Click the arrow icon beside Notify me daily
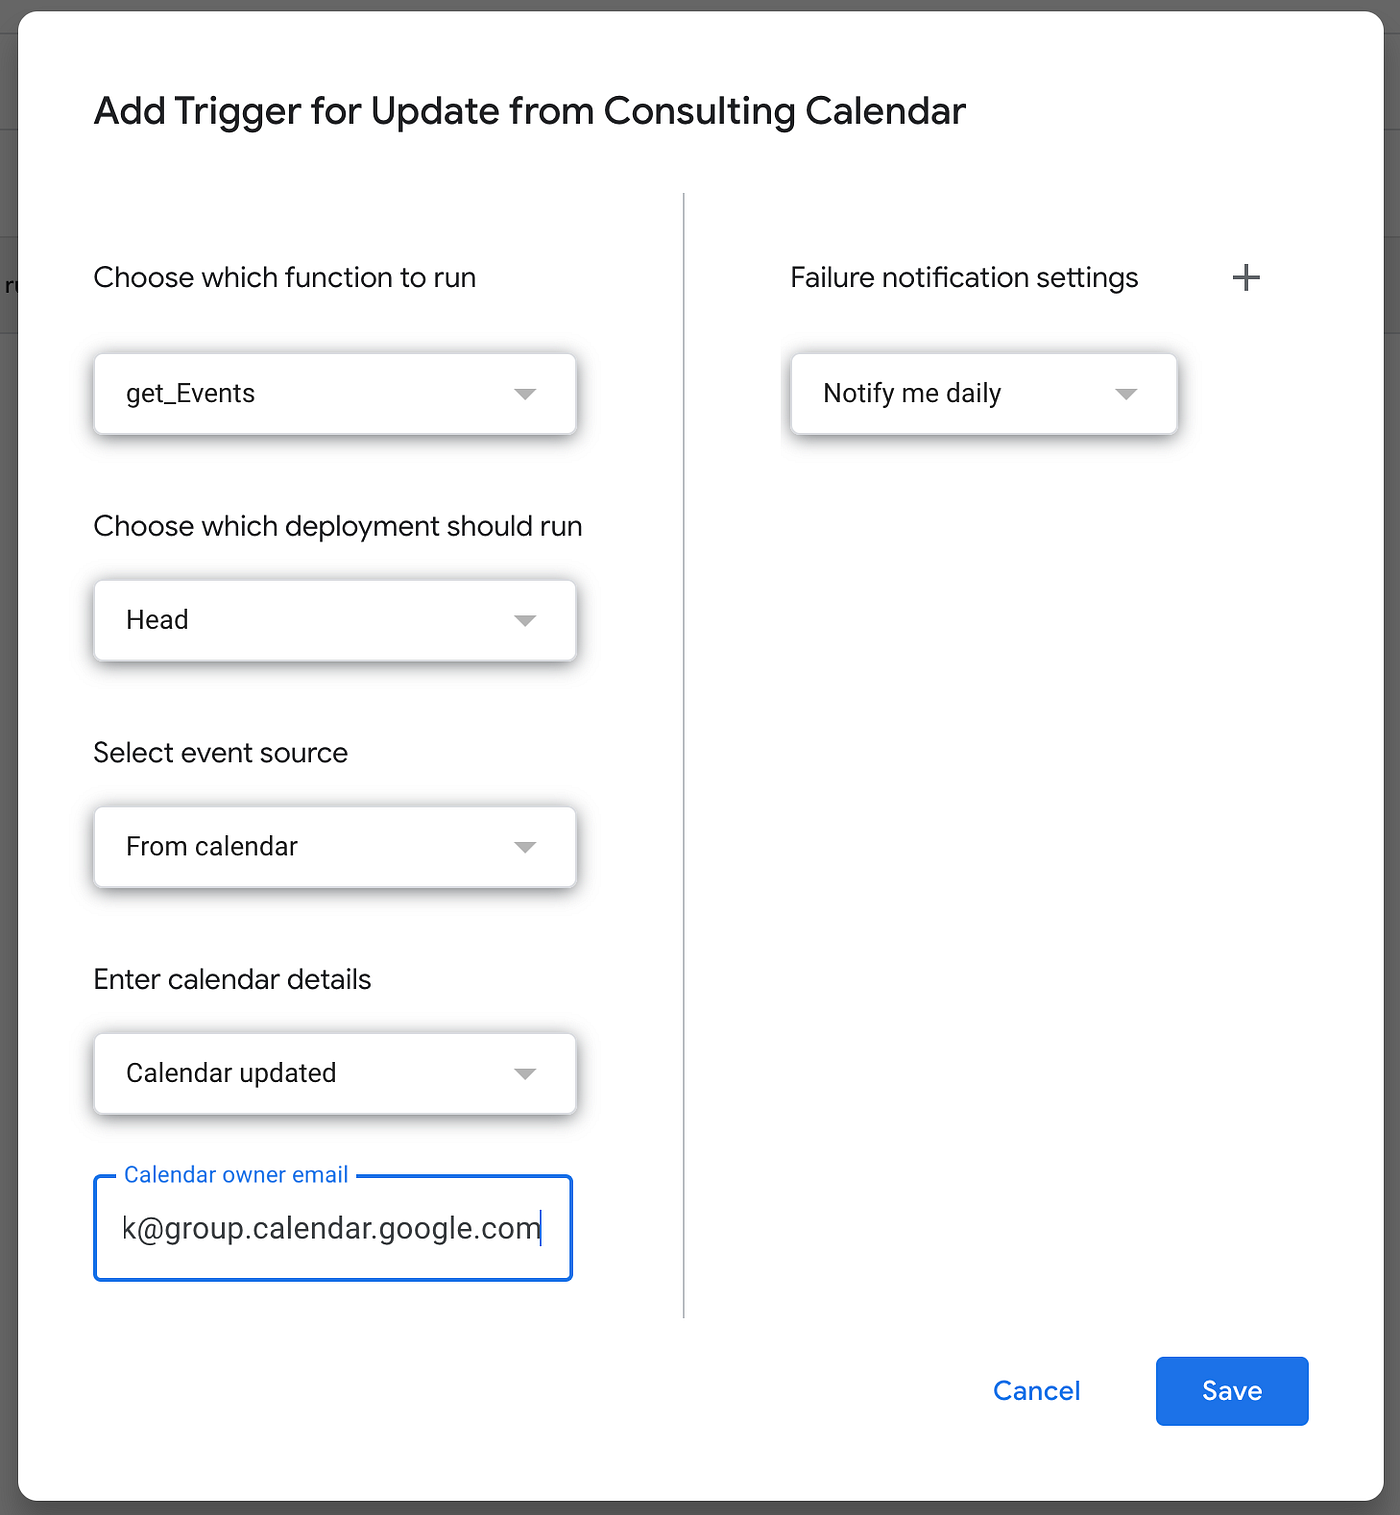The width and height of the screenshot is (1400, 1515). [x=1126, y=394]
